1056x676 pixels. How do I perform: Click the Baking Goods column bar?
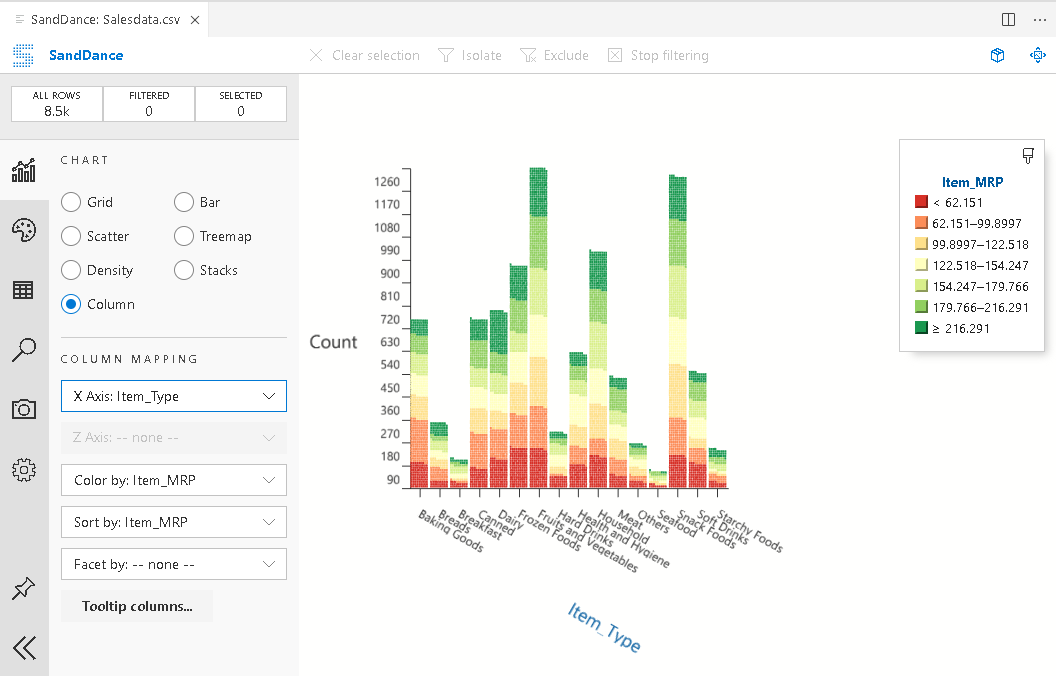click(x=419, y=404)
